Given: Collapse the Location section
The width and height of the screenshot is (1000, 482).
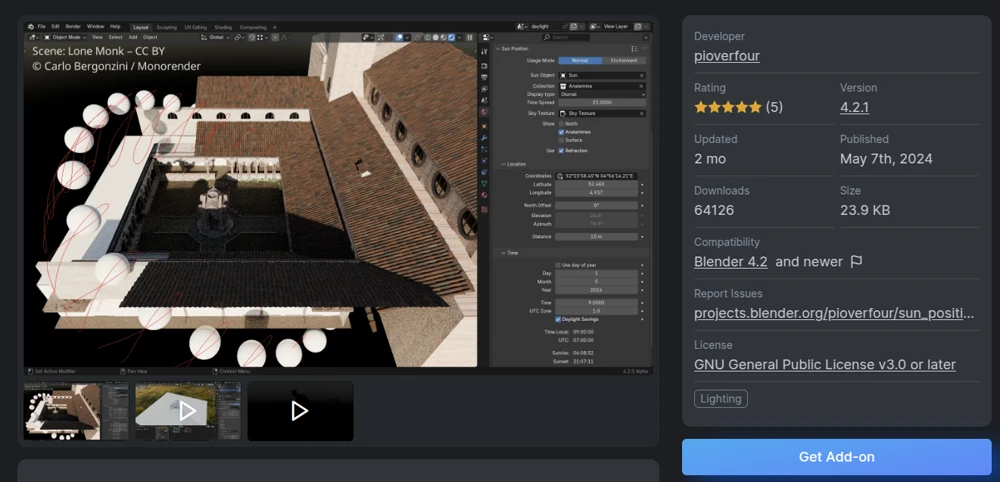Looking at the screenshot, I should click(503, 164).
